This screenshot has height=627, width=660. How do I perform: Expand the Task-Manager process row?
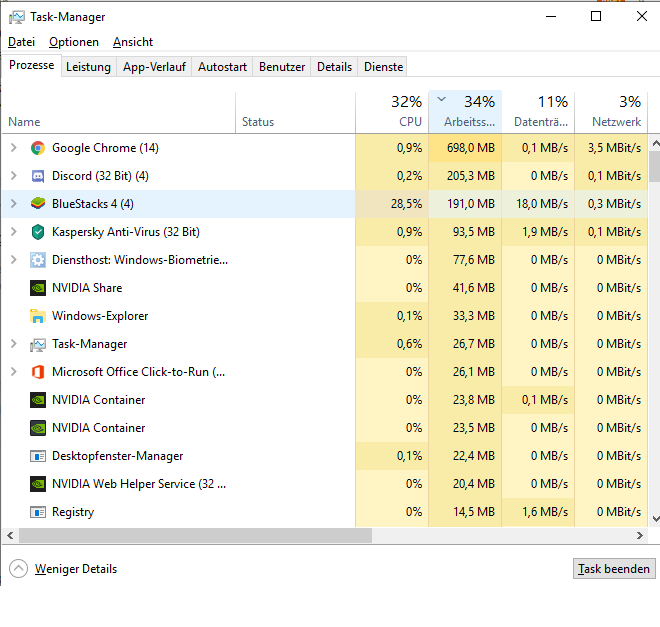click(13, 344)
